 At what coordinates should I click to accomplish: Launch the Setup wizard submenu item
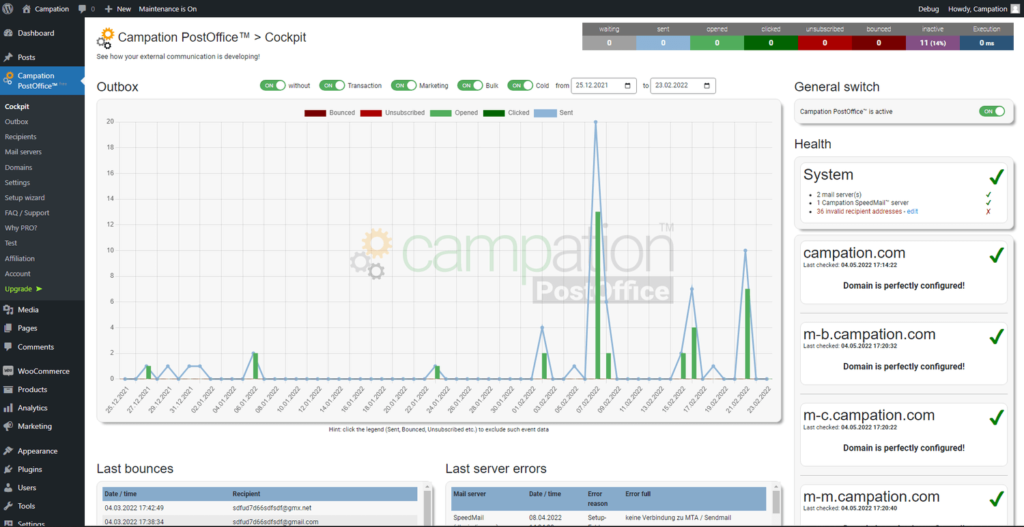(x=24, y=198)
